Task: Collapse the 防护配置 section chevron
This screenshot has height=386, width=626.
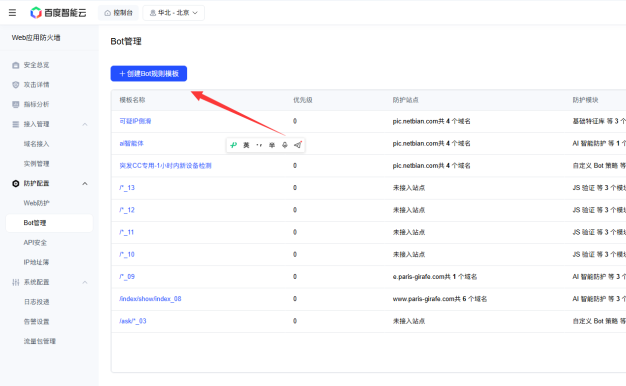Action: (x=85, y=184)
